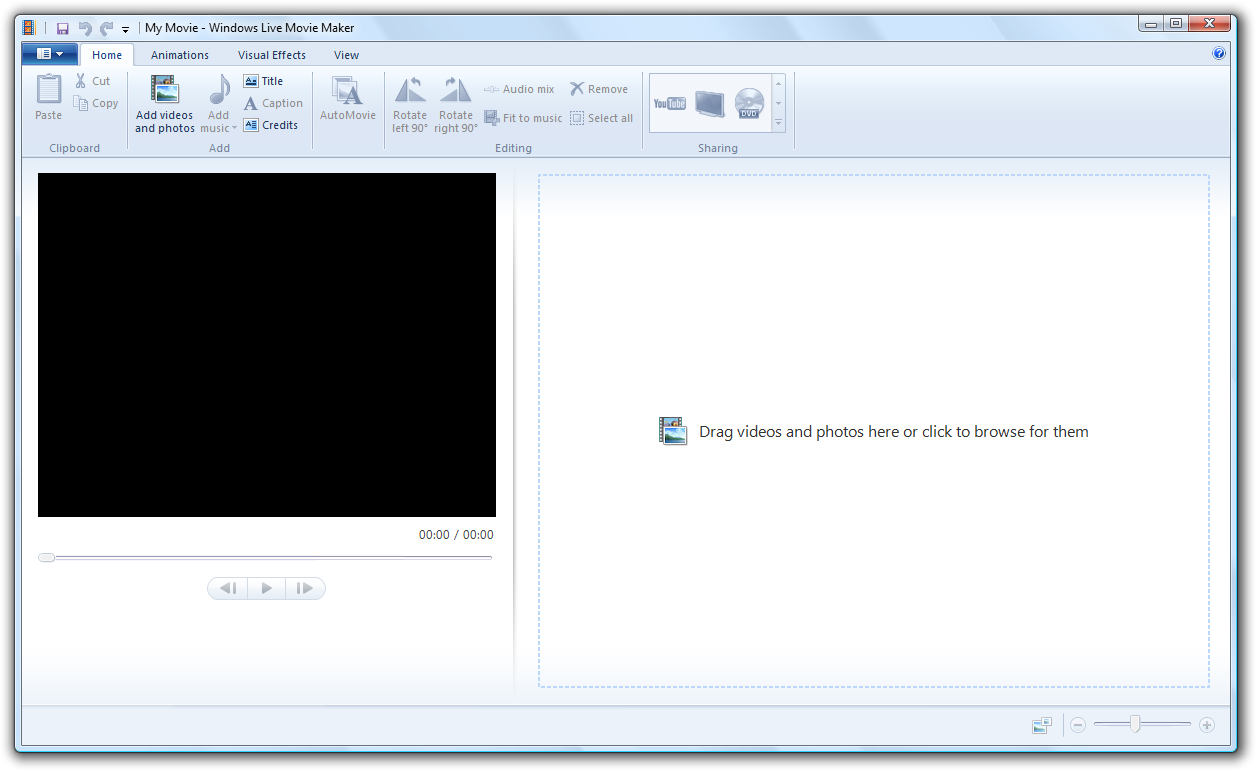Click the thumbnail size icon in status bar
1256x772 pixels.
click(x=1042, y=725)
